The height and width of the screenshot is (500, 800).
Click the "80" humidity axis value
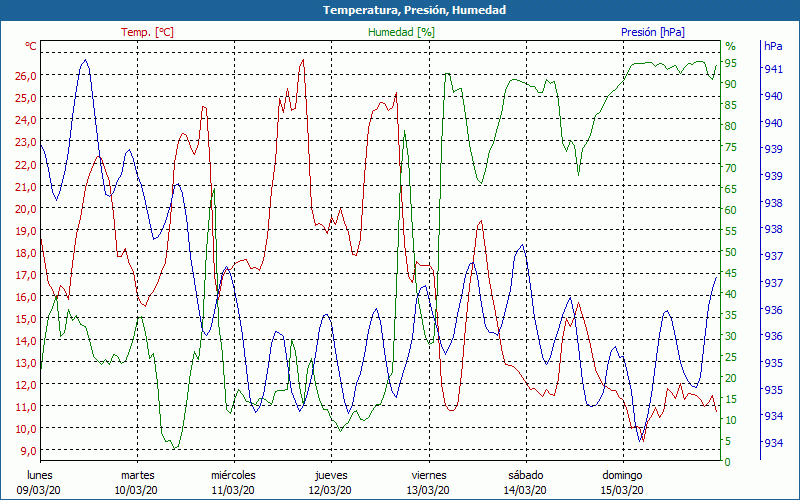pyautogui.click(x=731, y=126)
